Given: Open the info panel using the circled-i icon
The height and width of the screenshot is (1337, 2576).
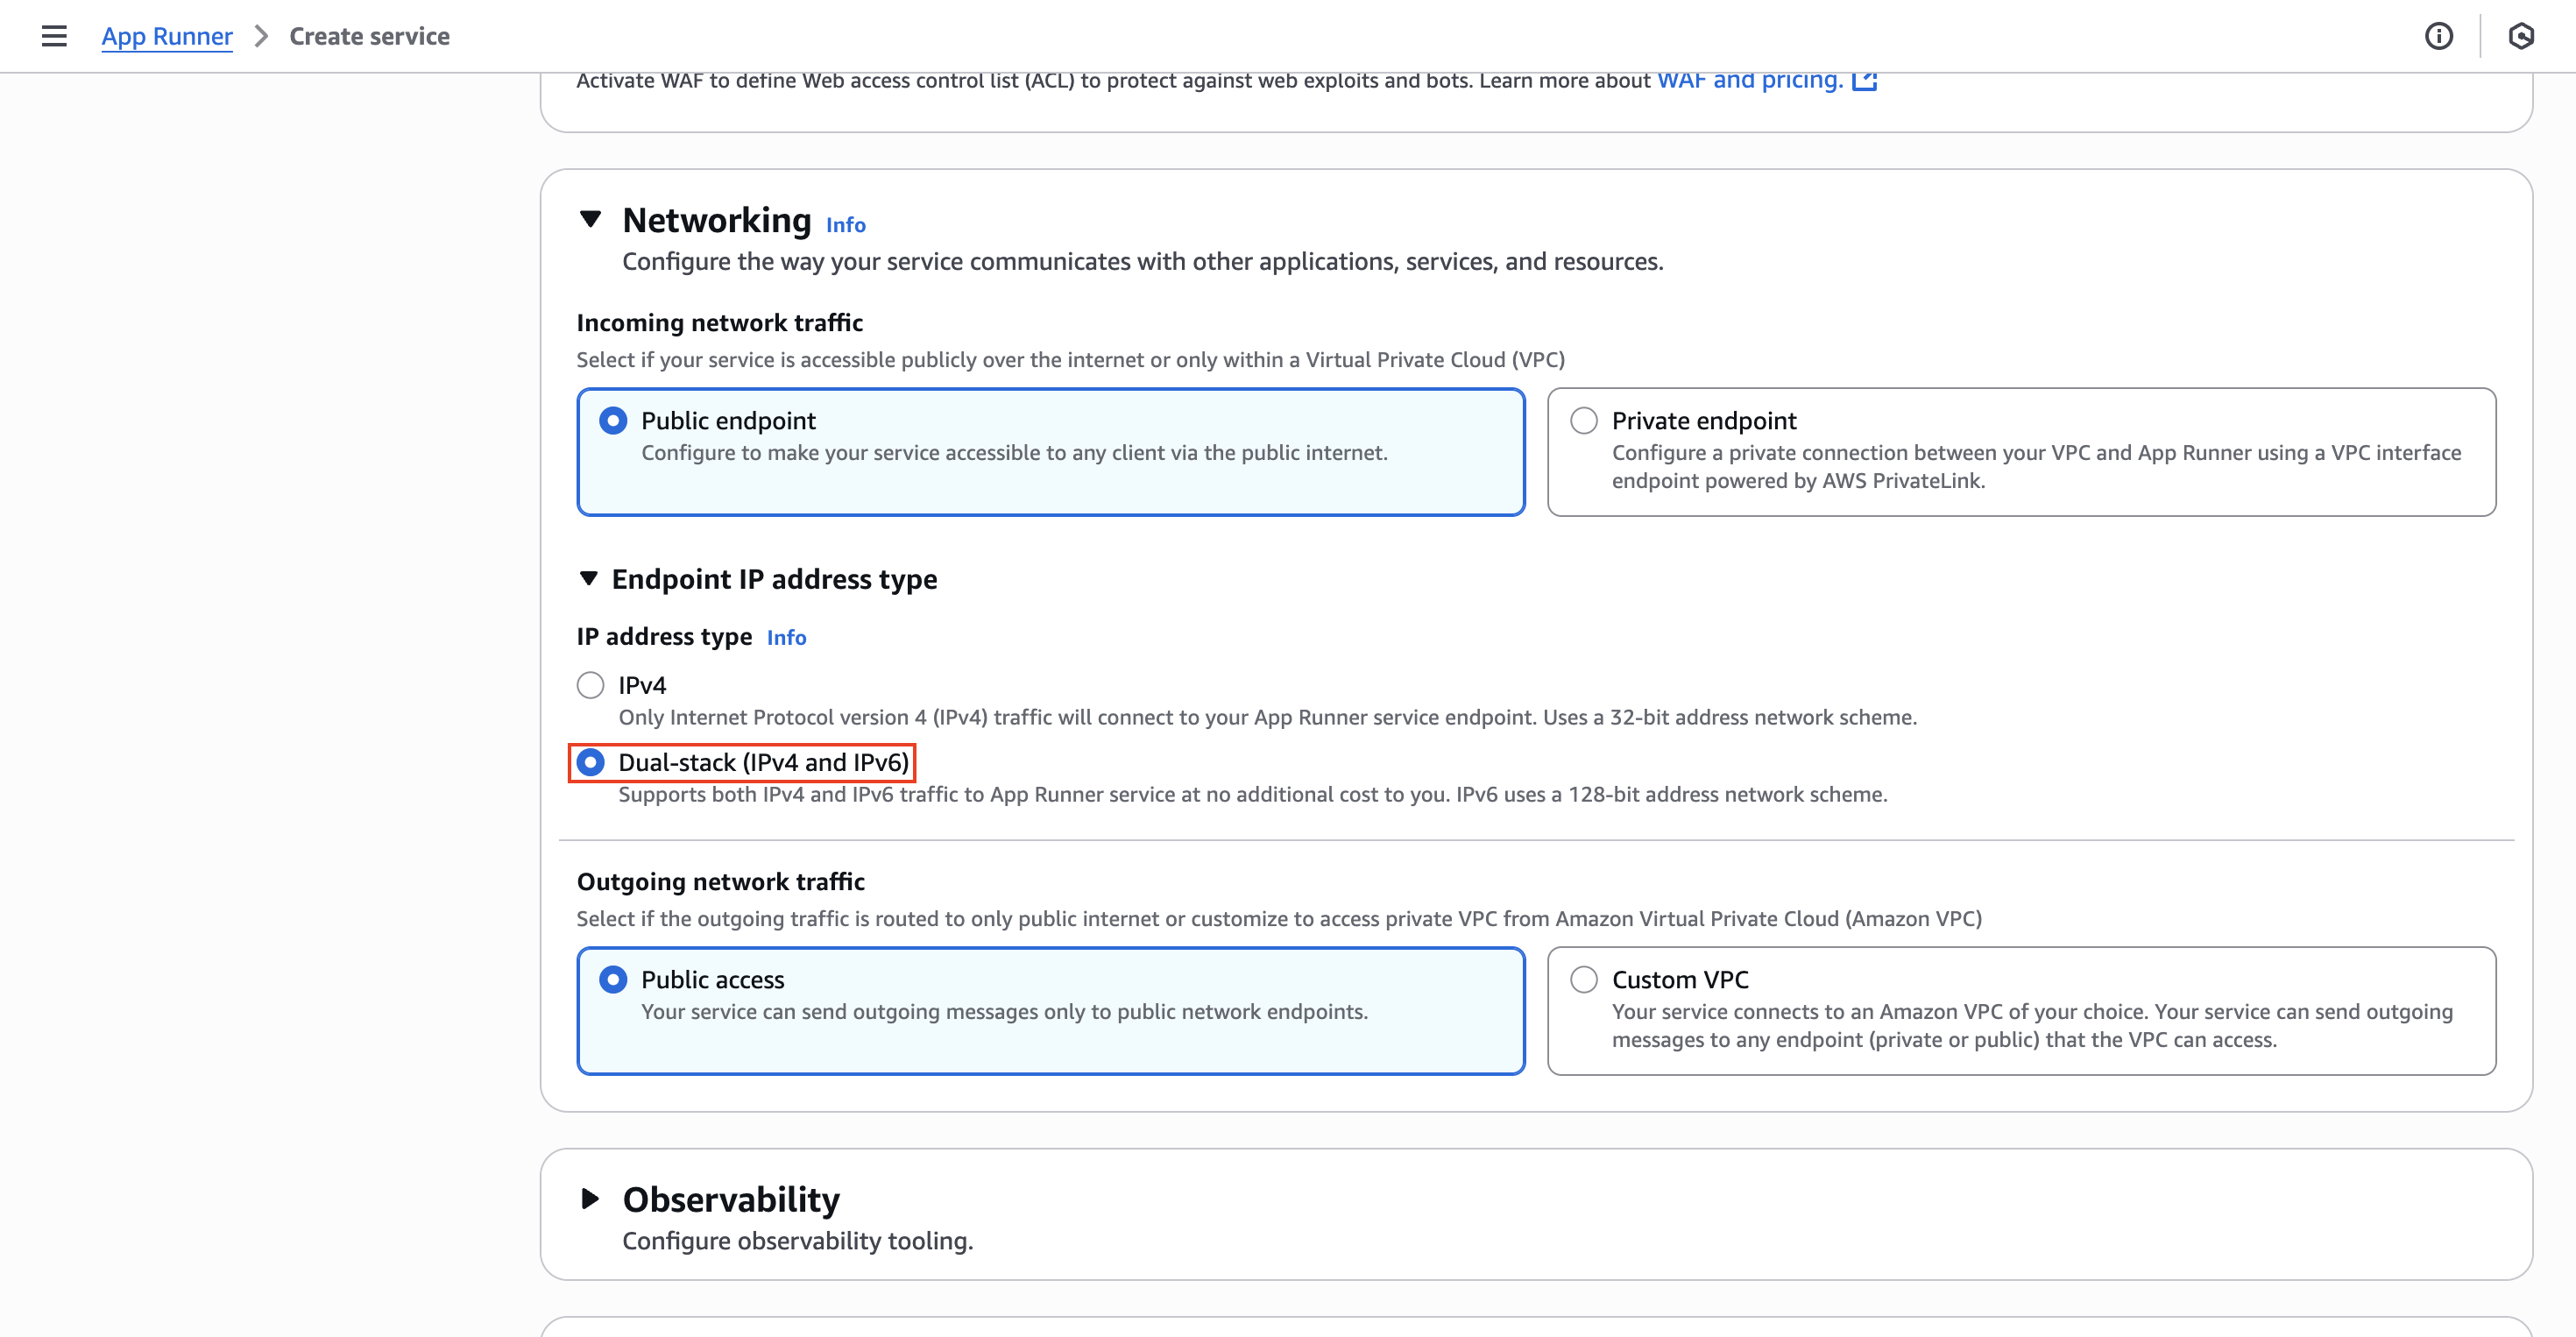Looking at the screenshot, I should click(2440, 36).
